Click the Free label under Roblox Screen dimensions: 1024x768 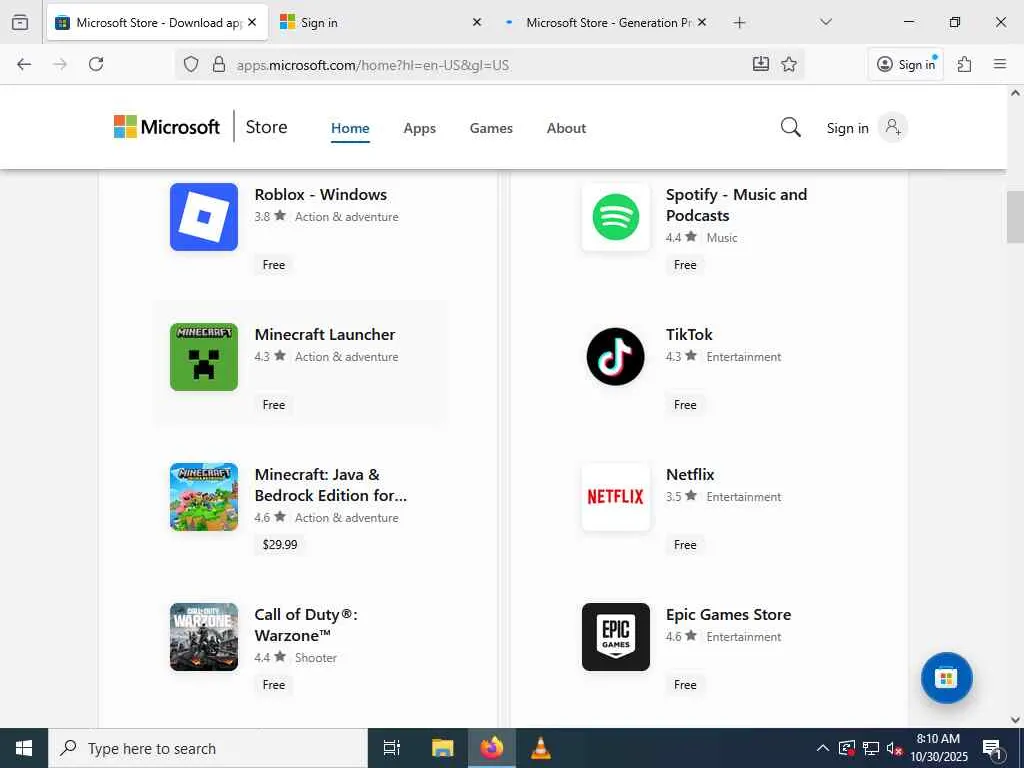point(274,264)
